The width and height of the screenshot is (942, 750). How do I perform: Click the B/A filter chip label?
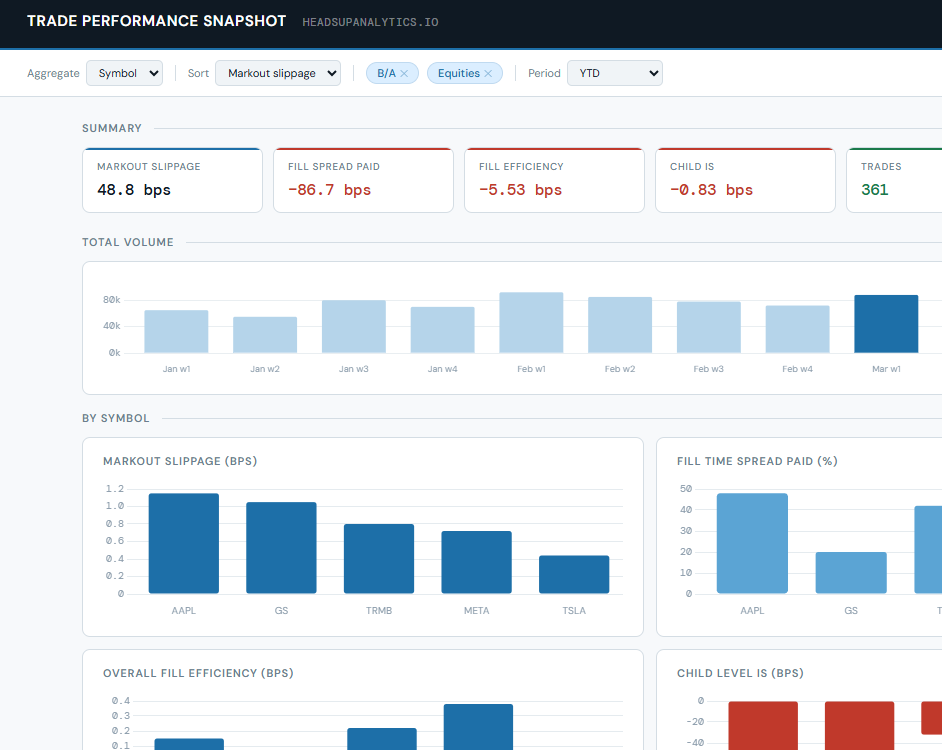386,73
